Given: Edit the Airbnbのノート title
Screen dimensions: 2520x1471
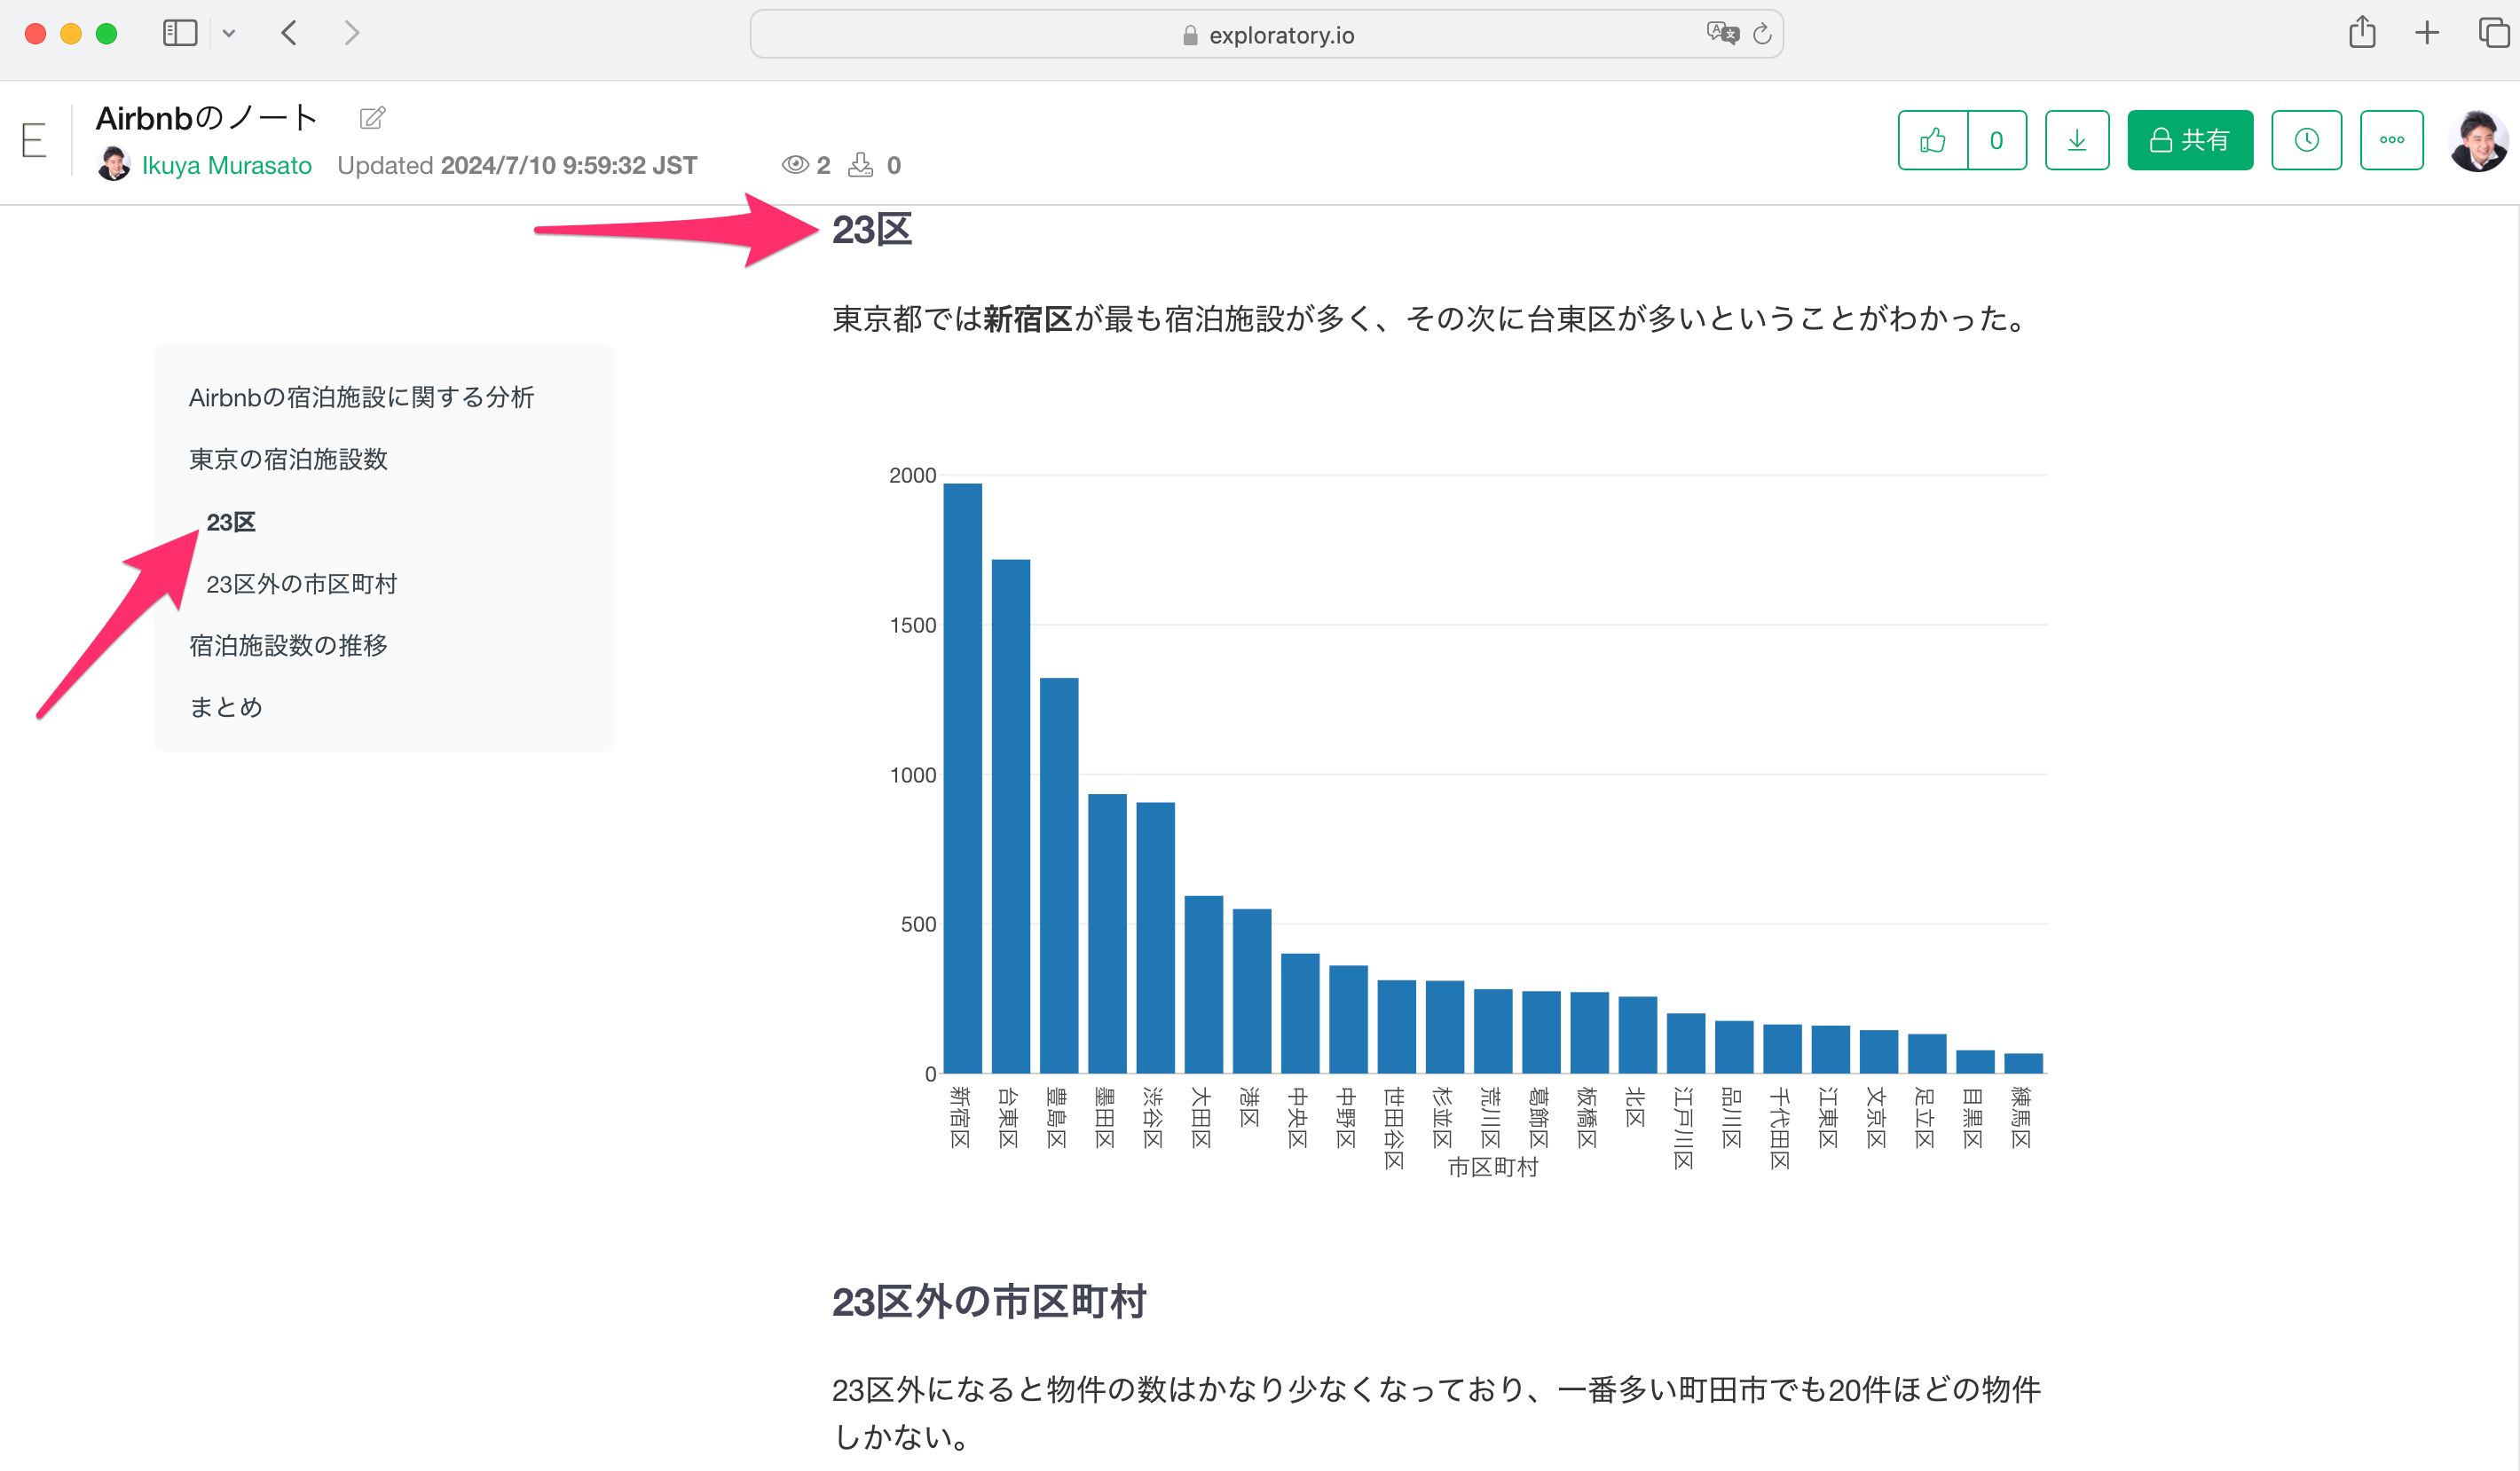Looking at the screenshot, I should [372, 118].
